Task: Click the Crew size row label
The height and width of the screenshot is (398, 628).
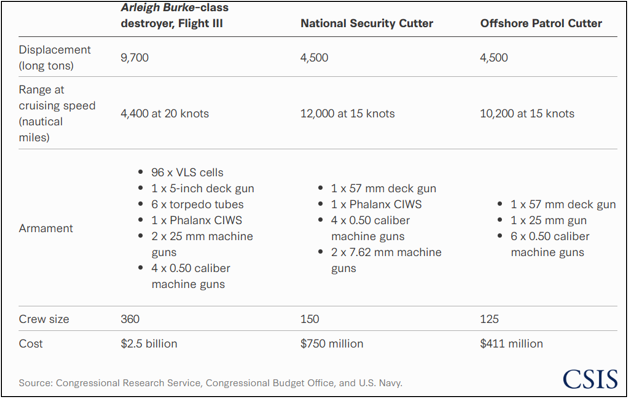Action: [x=44, y=319]
